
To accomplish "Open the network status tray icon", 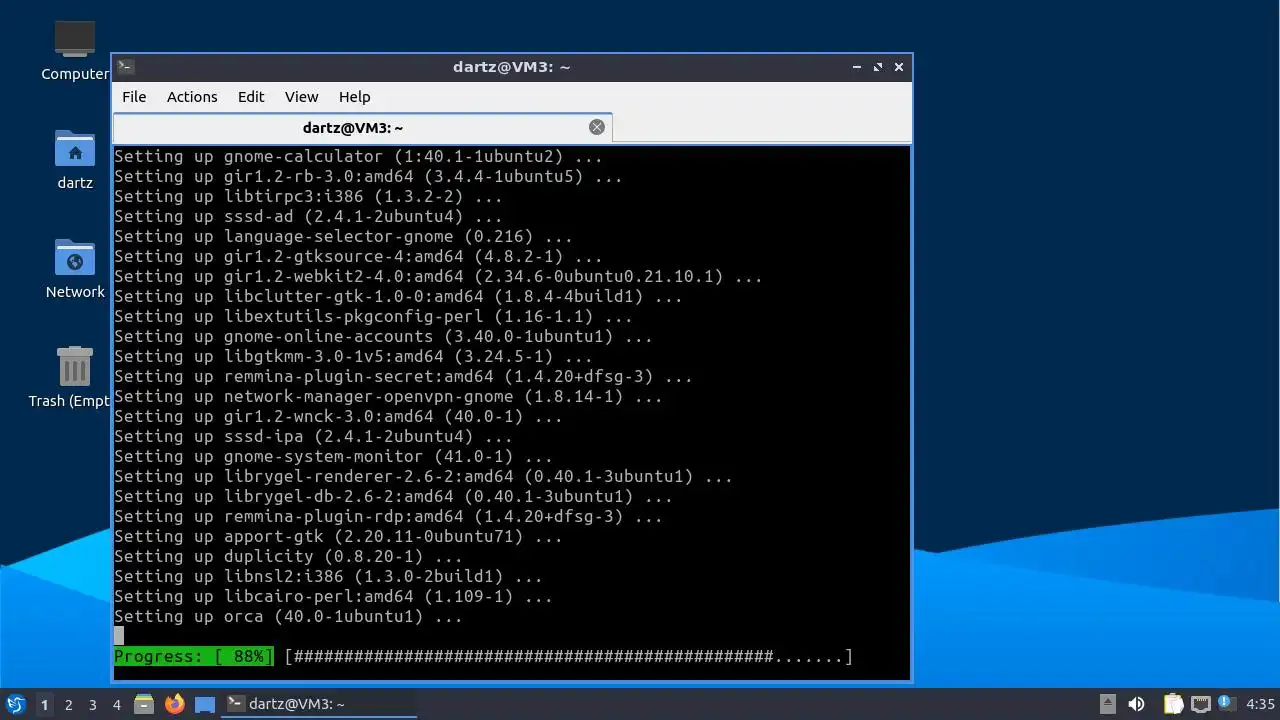I will coord(1201,704).
